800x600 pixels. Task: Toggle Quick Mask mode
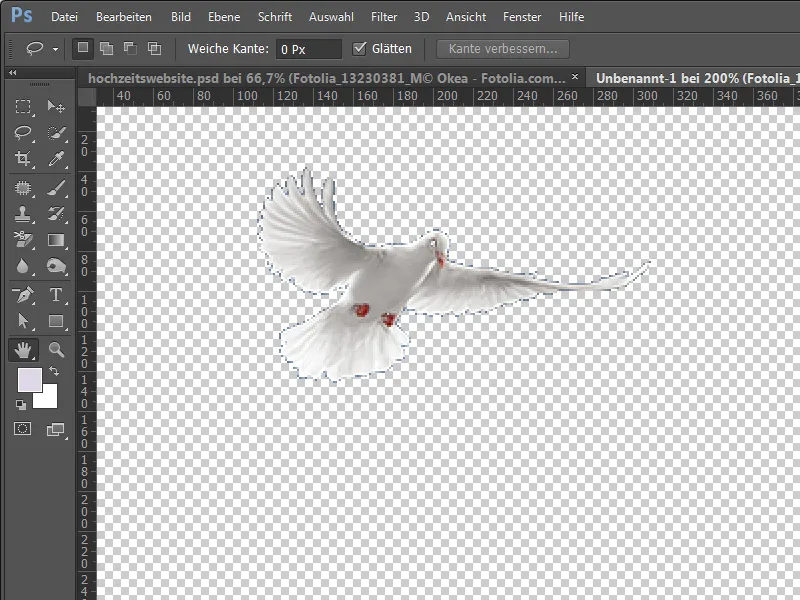coord(22,429)
